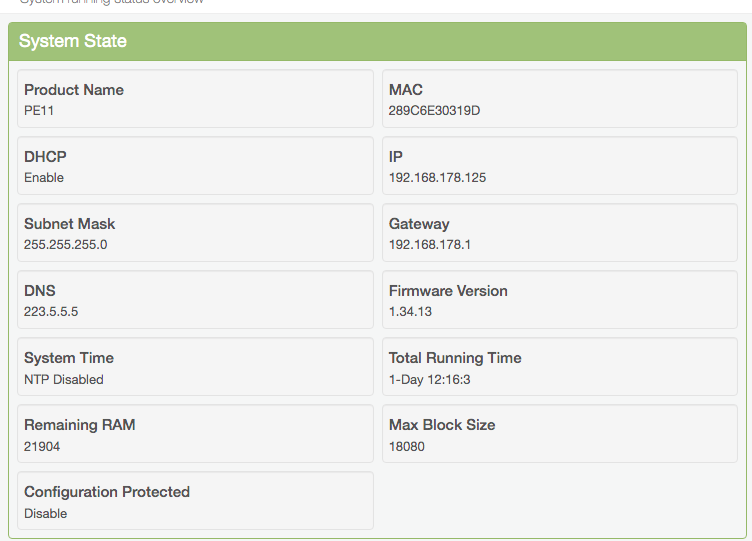Click the Firmware Version label
This screenshot has height=541, width=752.
tap(448, 291)
